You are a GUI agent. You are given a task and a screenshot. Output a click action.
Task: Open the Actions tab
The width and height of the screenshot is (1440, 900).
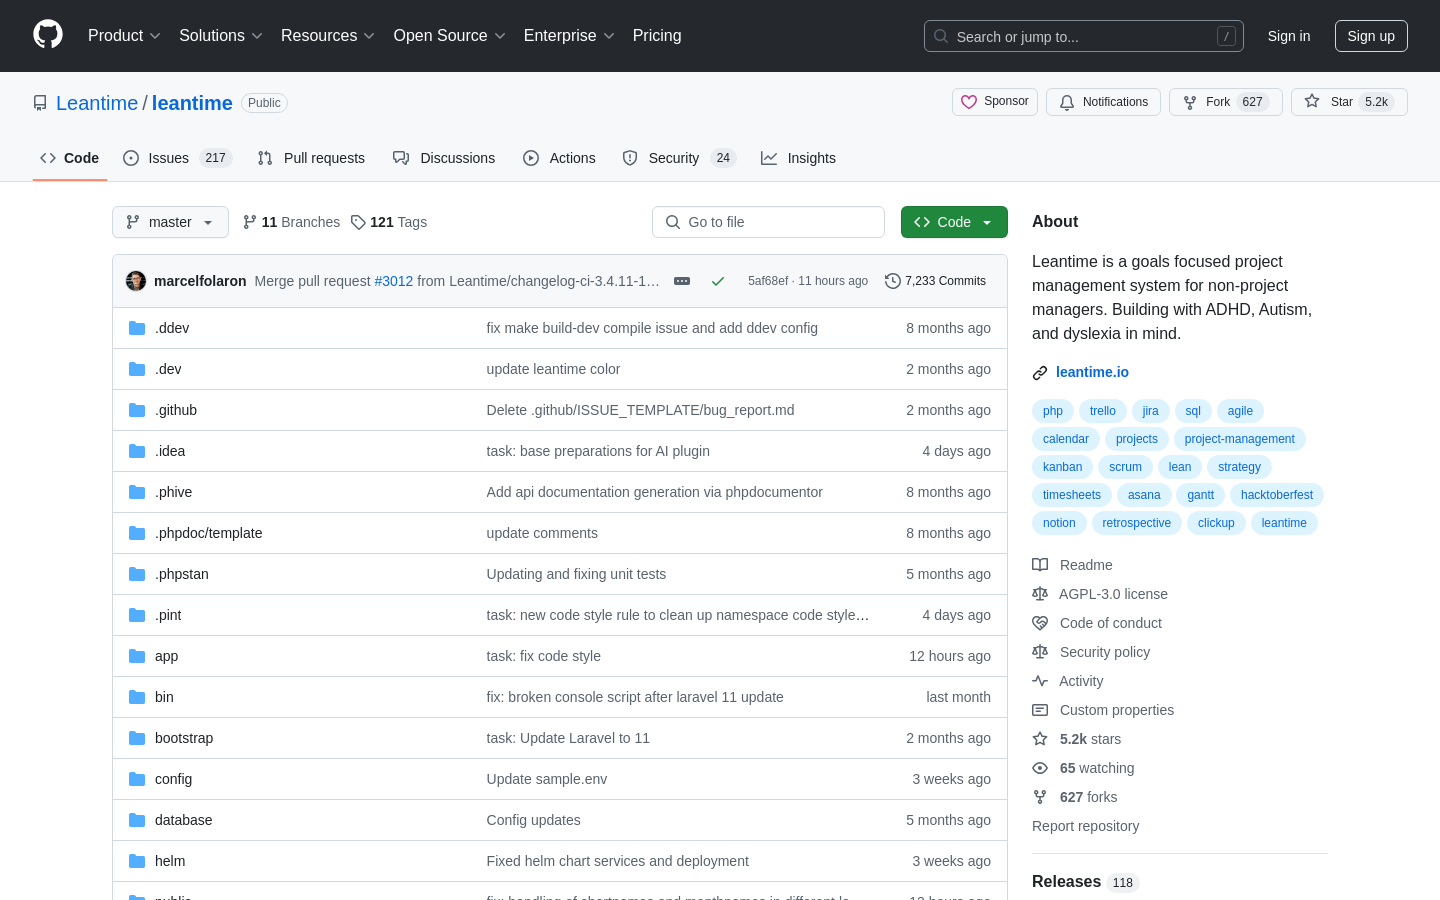(x=559, y=158)
